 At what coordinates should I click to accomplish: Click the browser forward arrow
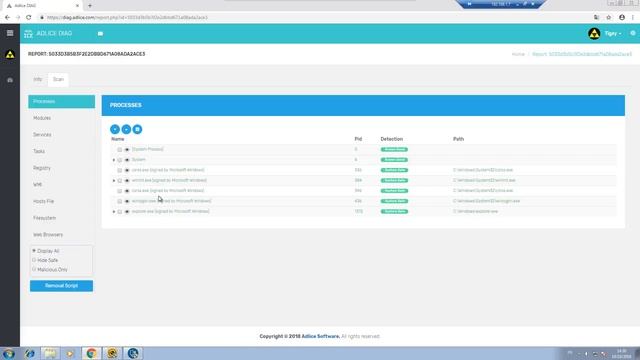click(18, 18)
